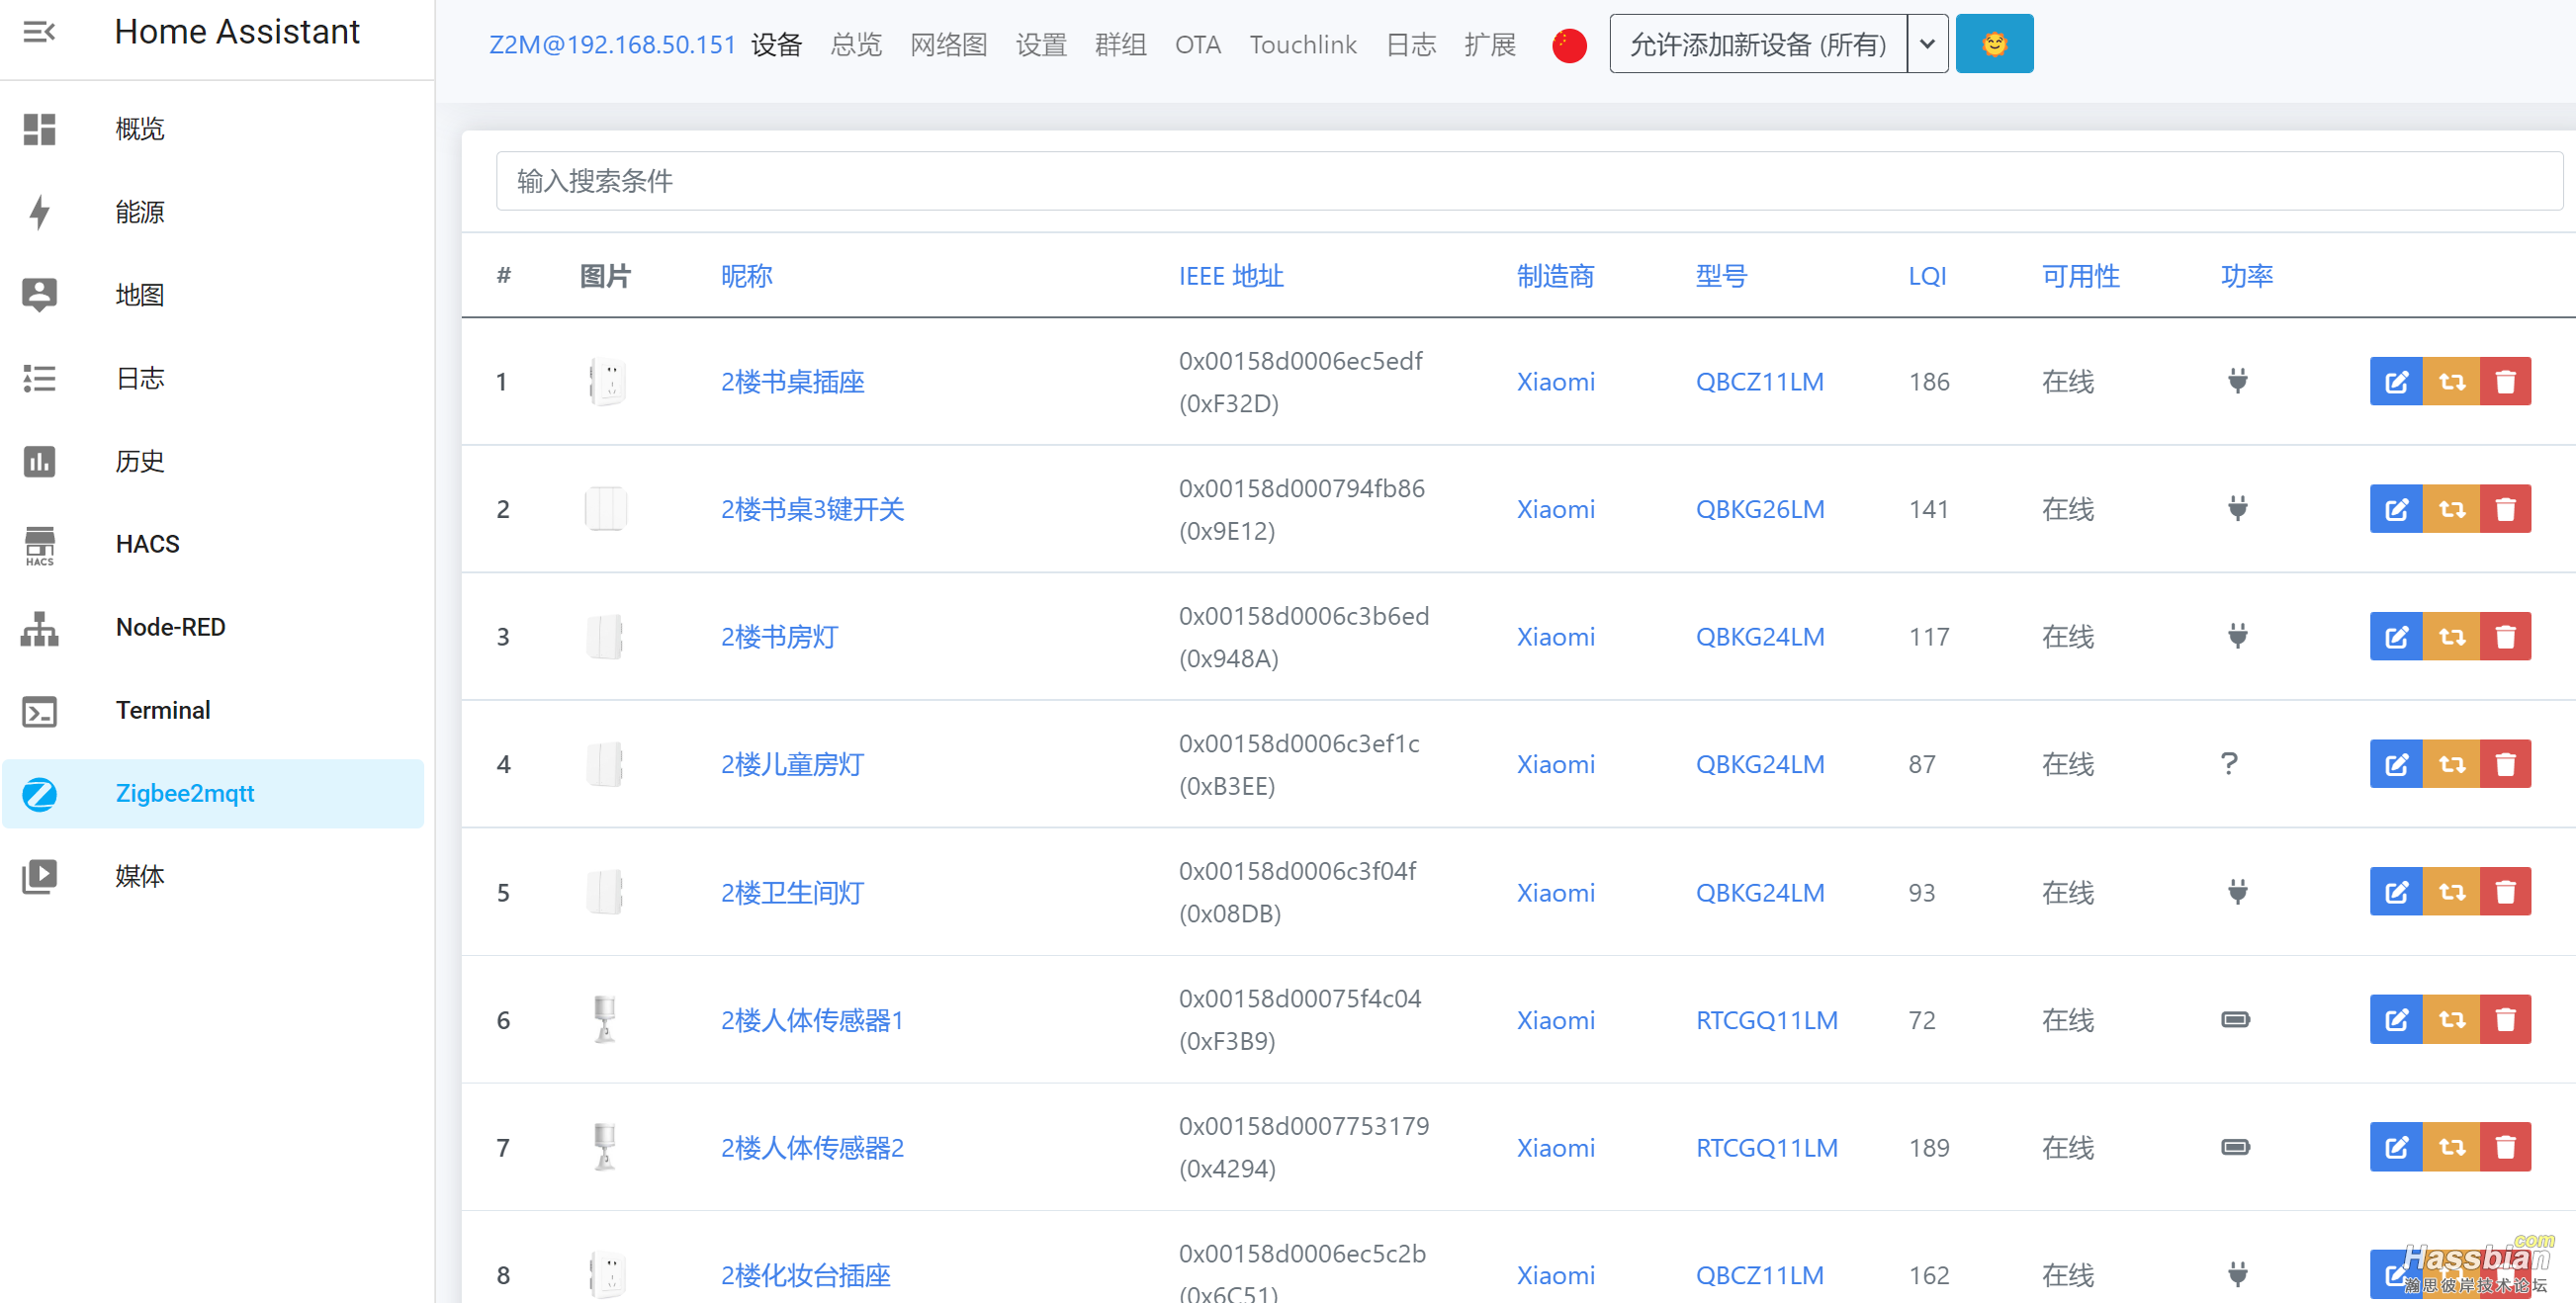The width and height of the screenshot is (2576, 1303).
Task: Collapse the Home Assistant sidebar menu
Action: pyautogui.click(x=39, y=32)
